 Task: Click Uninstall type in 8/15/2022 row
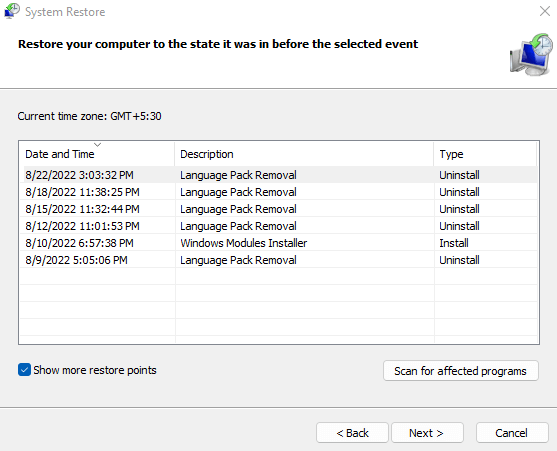(x=459, y=209)
